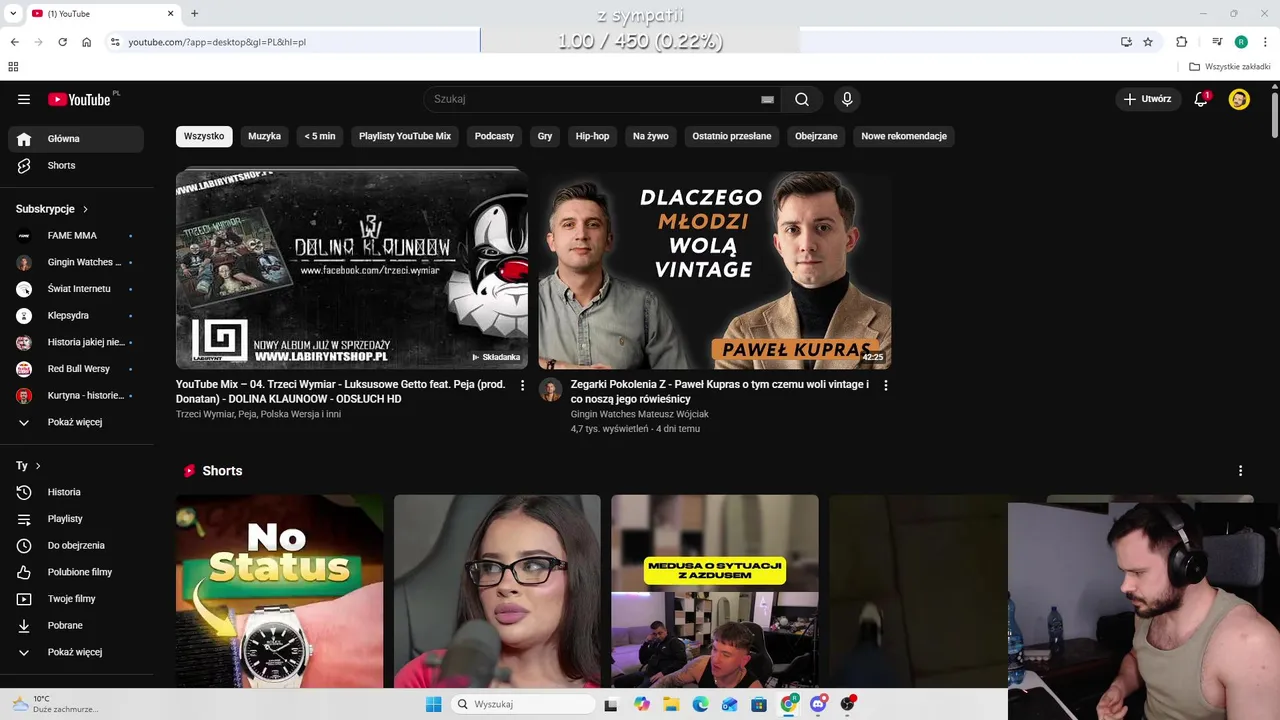The image size is (1280, 720).
Task: Click Gingin Watches Mateusz Wójciak channel name
Action: pyautogui.click(x=640, y=414)
